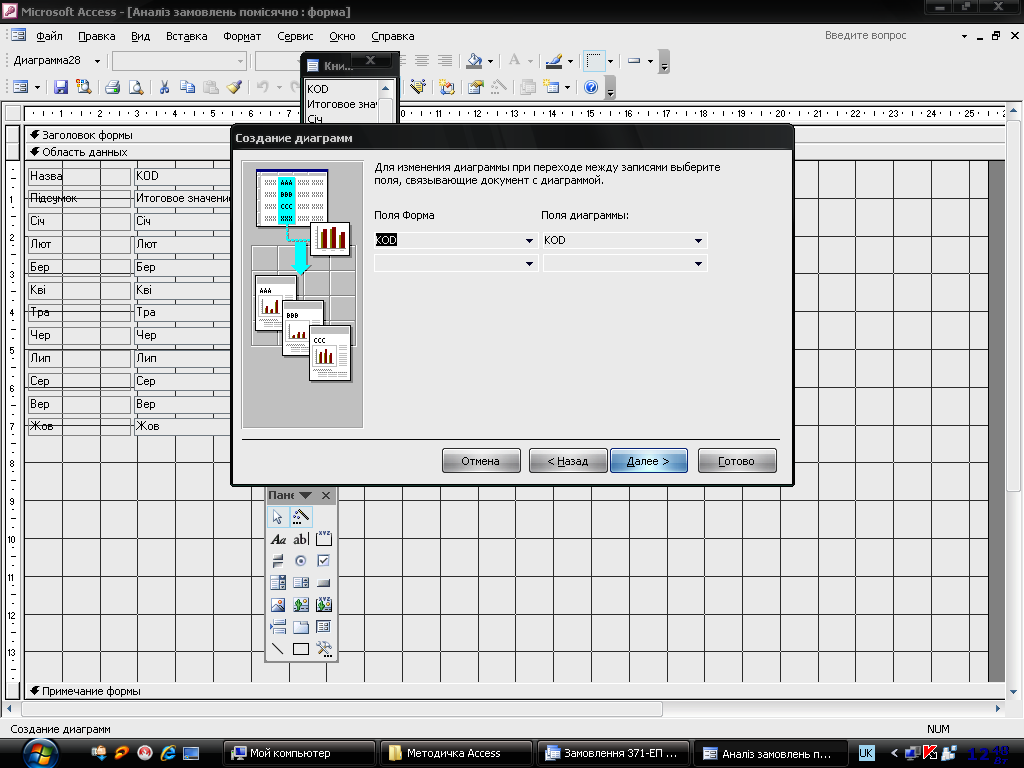Open the Сервис menu
The width and height of the screenshot is (1024, 768).
pyautogui.click(x=295, y=37)
